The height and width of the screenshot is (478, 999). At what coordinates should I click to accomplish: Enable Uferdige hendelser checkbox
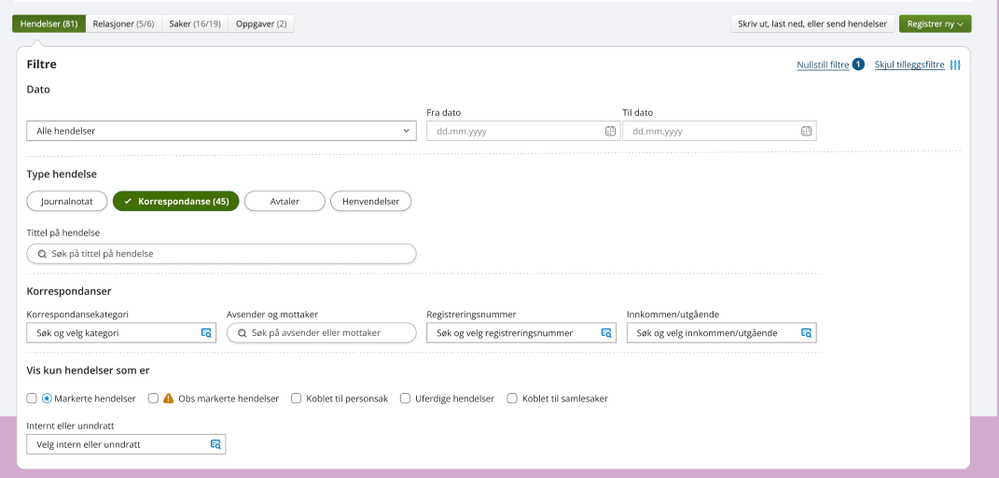[405, 398]
